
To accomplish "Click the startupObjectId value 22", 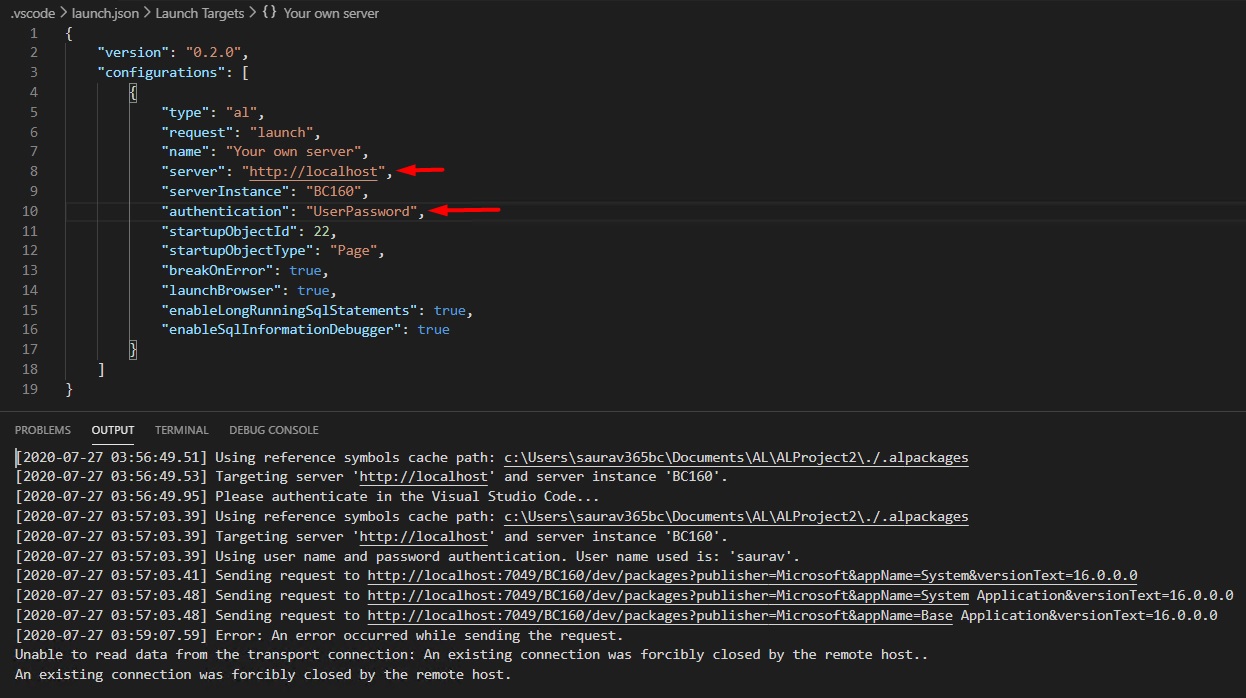I will 321,230.
